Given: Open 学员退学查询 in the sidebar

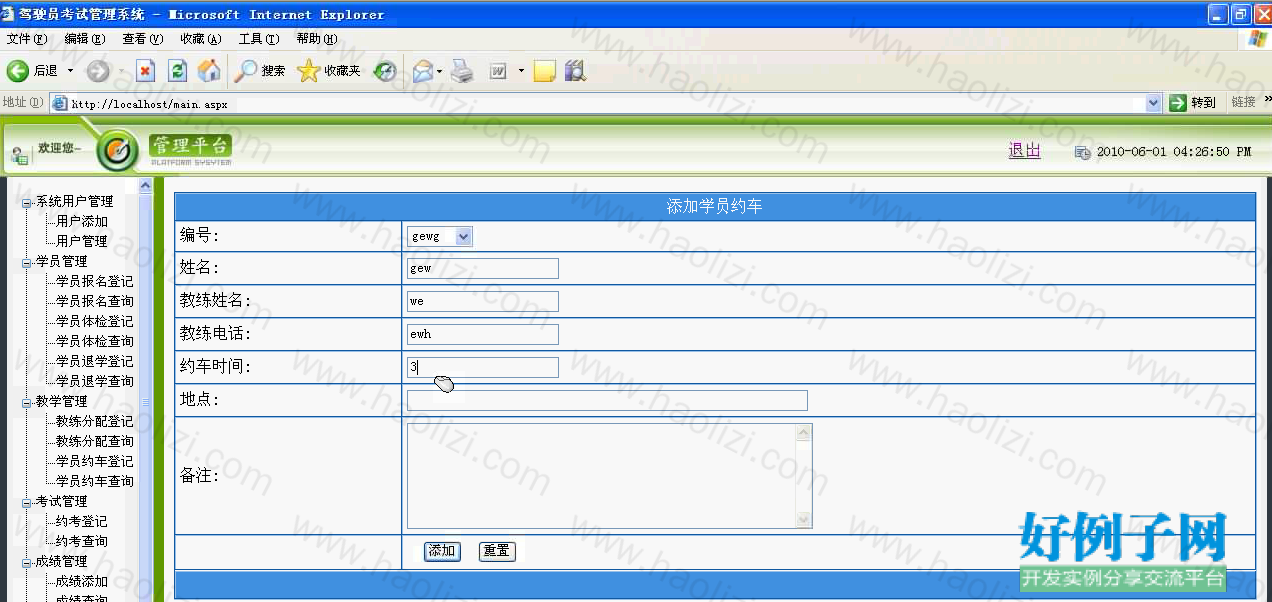Looking at the screenshot, I should tap(95, 382).
